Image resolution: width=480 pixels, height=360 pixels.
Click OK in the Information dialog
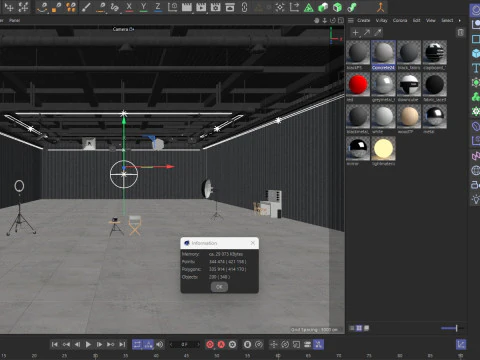pyautogui.click(x=219, y=287)
